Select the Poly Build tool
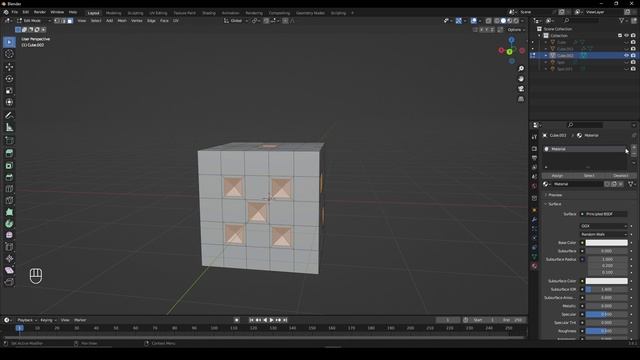 9,212
